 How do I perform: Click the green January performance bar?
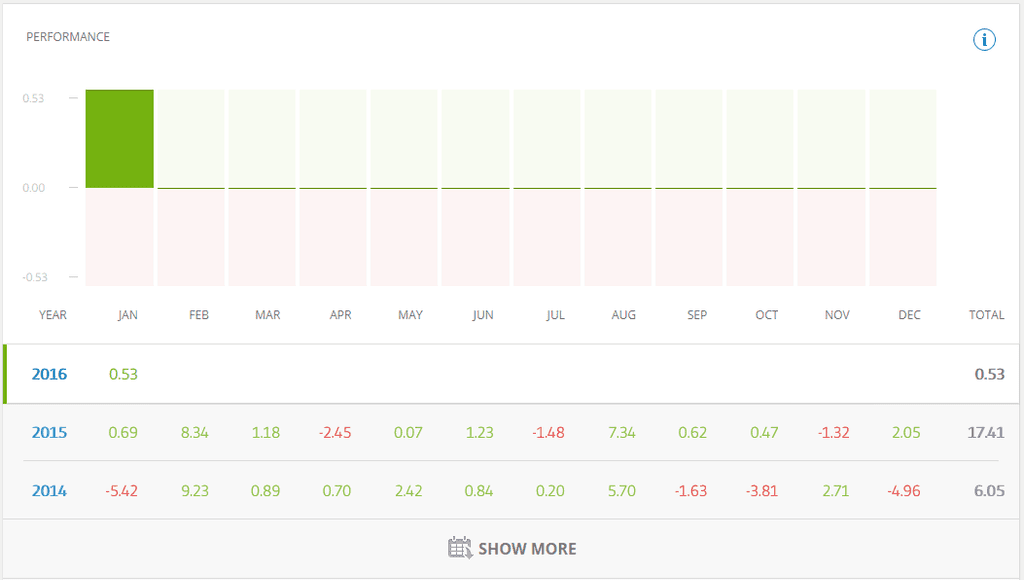[120, 138]
